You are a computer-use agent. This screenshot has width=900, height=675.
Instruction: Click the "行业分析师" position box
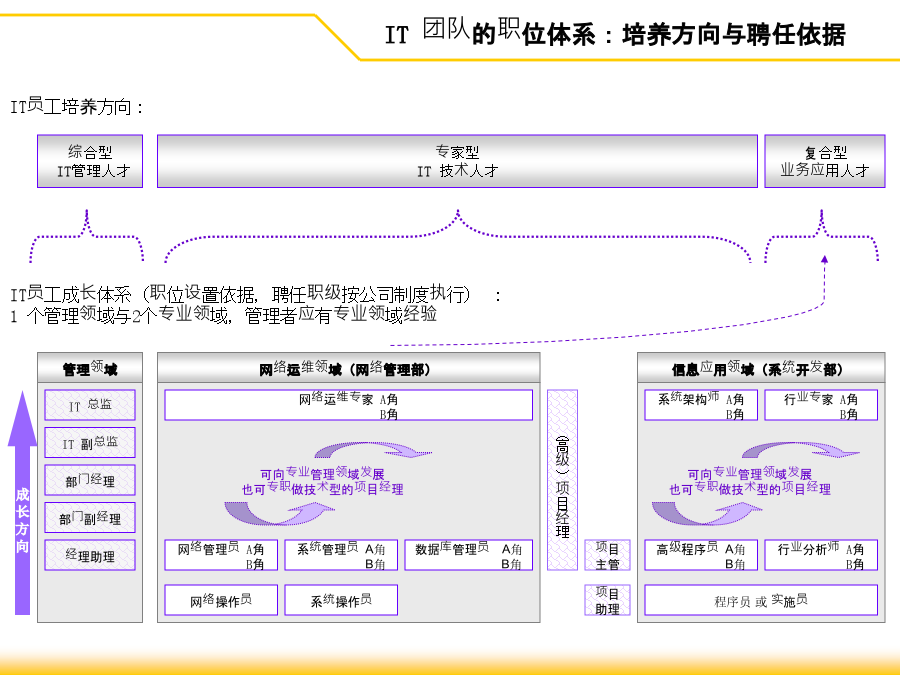(x=821, y=555)
